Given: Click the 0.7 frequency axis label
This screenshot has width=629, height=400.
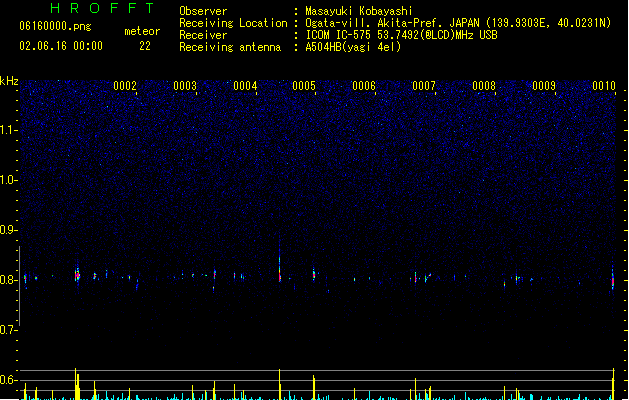Looking at the screenshot, I should coord(8,330).
